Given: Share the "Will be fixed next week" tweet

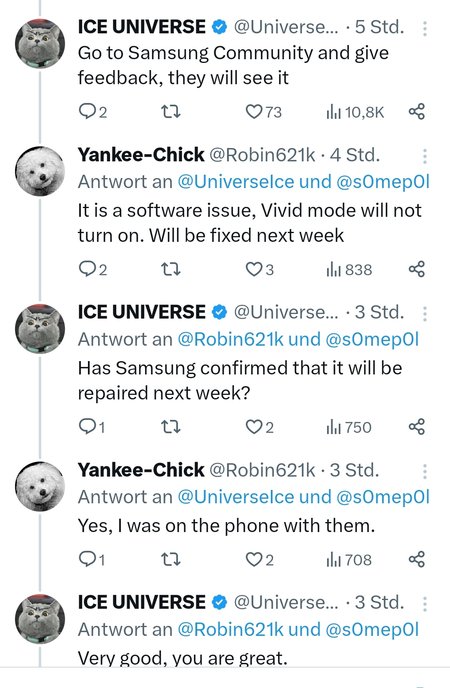Looking at the screenshot, I should 417,269.
